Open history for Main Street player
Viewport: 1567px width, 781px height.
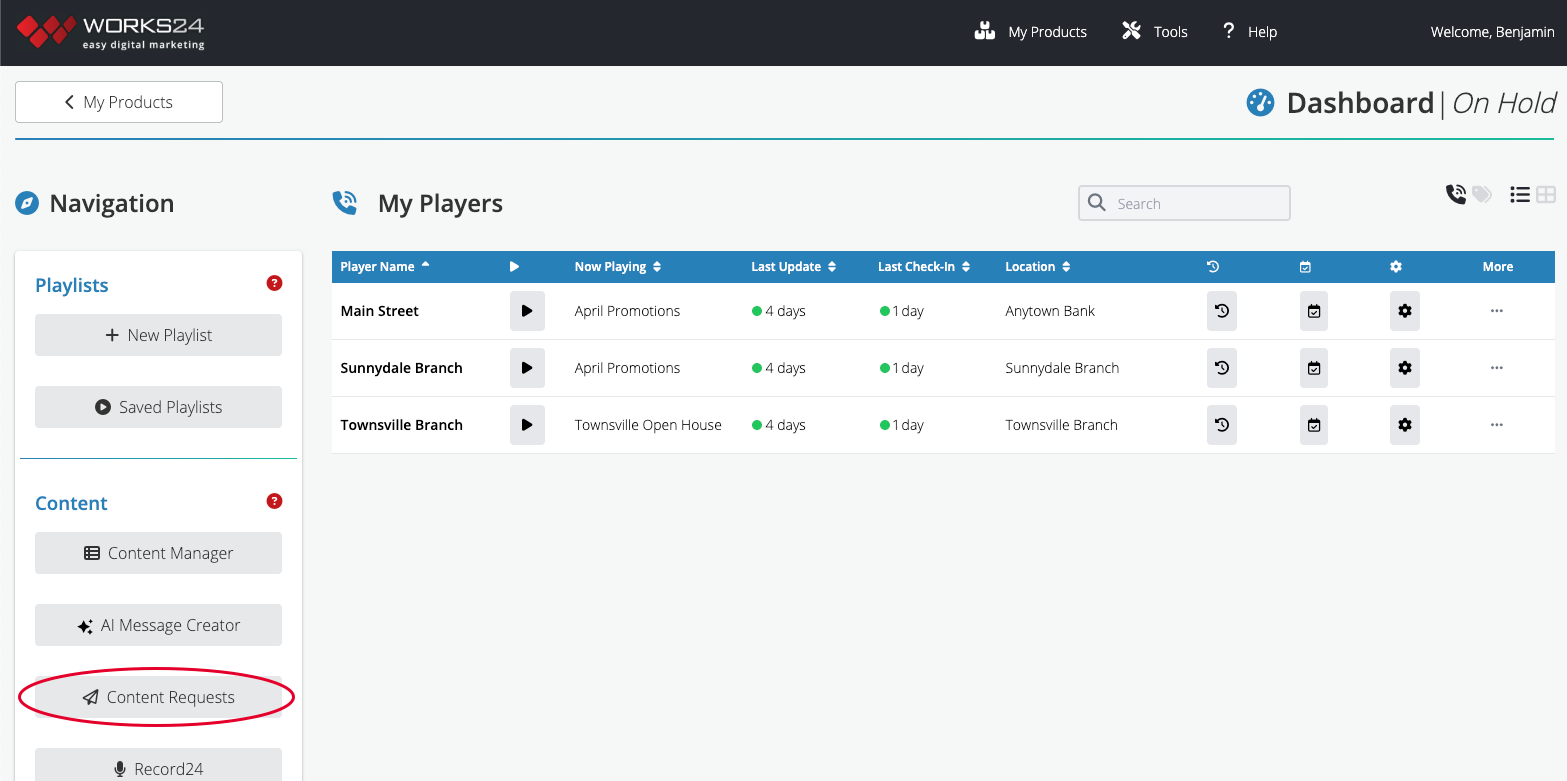point(1222,311)
